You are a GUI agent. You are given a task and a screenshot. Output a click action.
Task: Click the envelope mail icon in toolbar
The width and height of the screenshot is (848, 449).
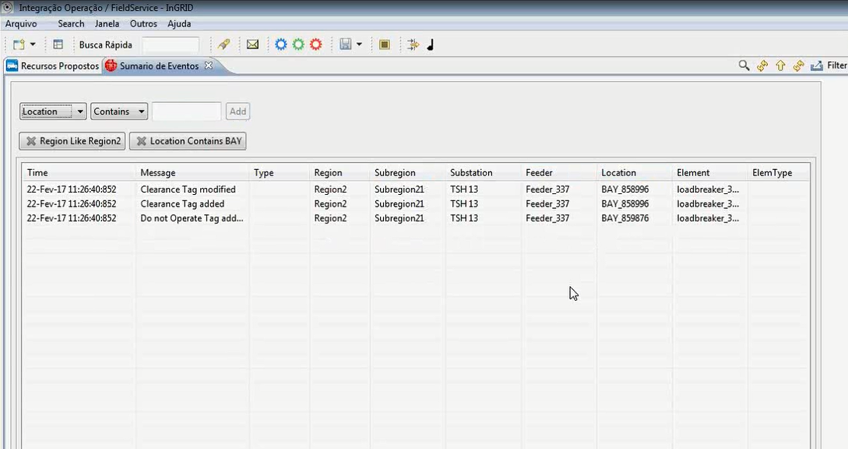click(253, 45)
